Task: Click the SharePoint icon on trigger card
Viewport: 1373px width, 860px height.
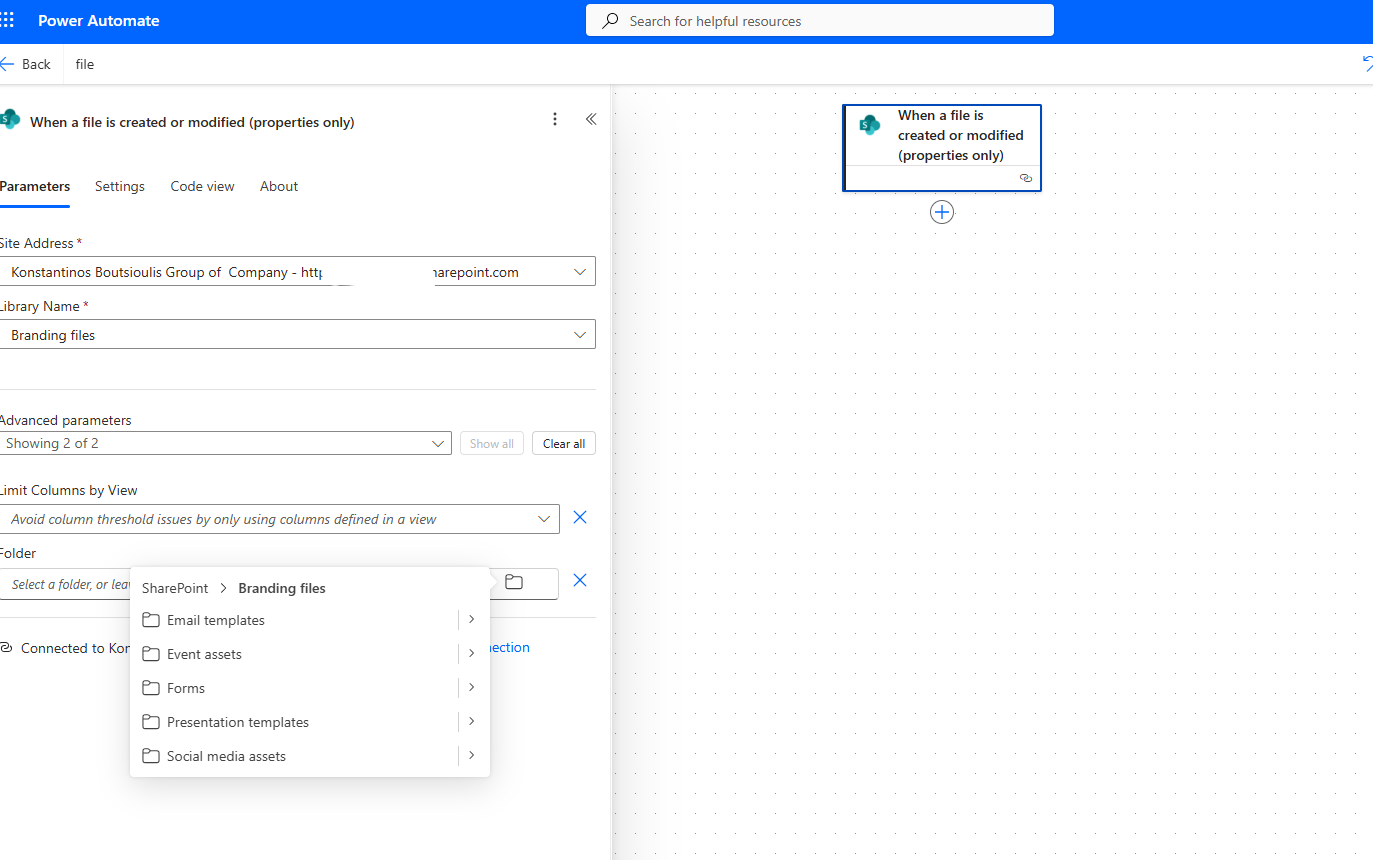Action: (870, 126)
